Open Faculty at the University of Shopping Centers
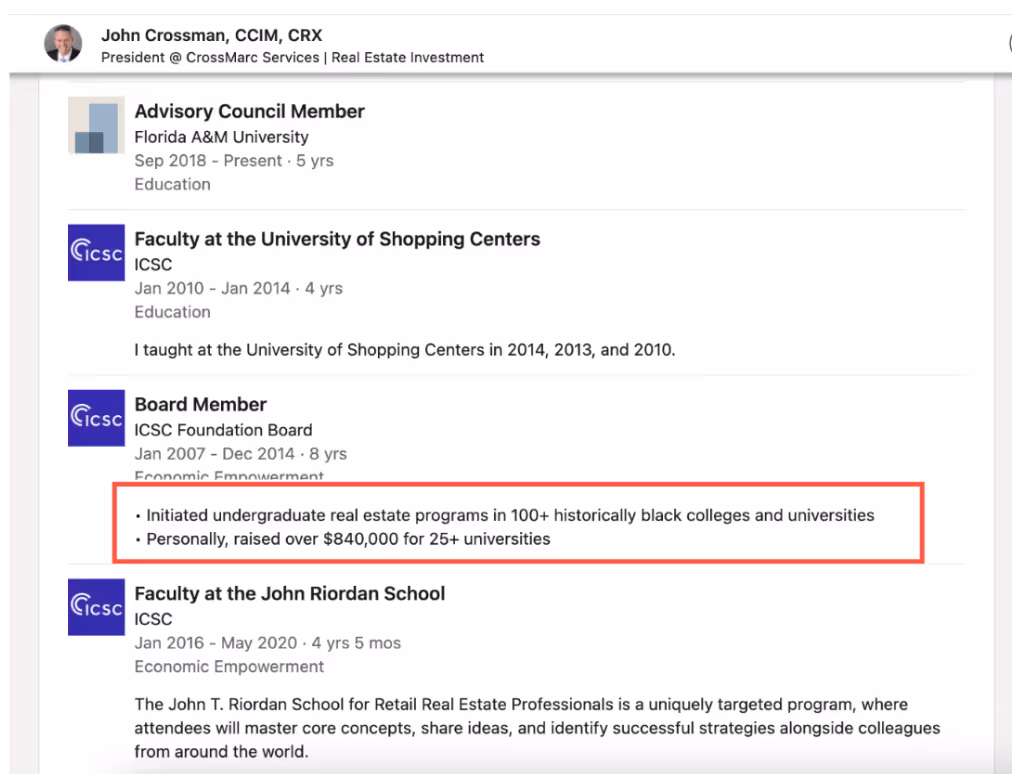 pos(337,239)
